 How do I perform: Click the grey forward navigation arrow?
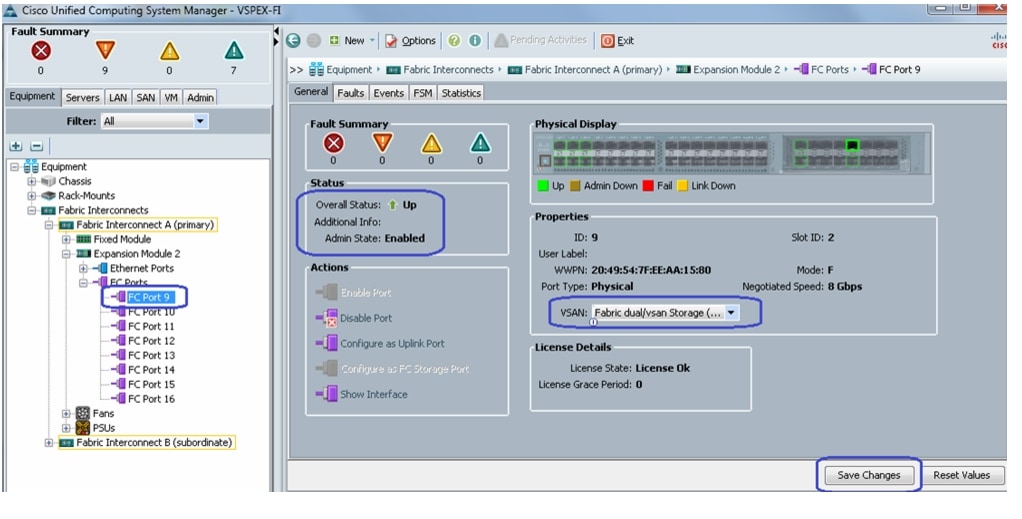point(314,40)
